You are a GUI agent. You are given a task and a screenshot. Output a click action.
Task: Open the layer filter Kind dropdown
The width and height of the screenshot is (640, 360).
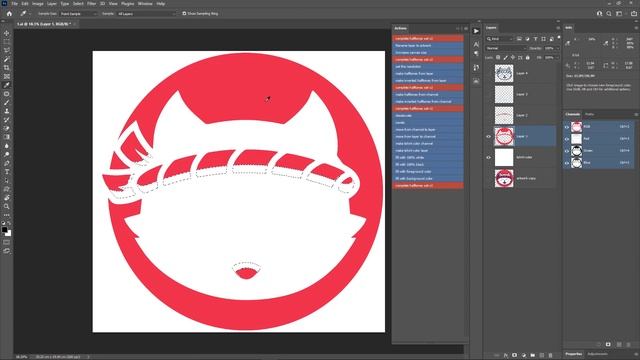tap(500, 39)
